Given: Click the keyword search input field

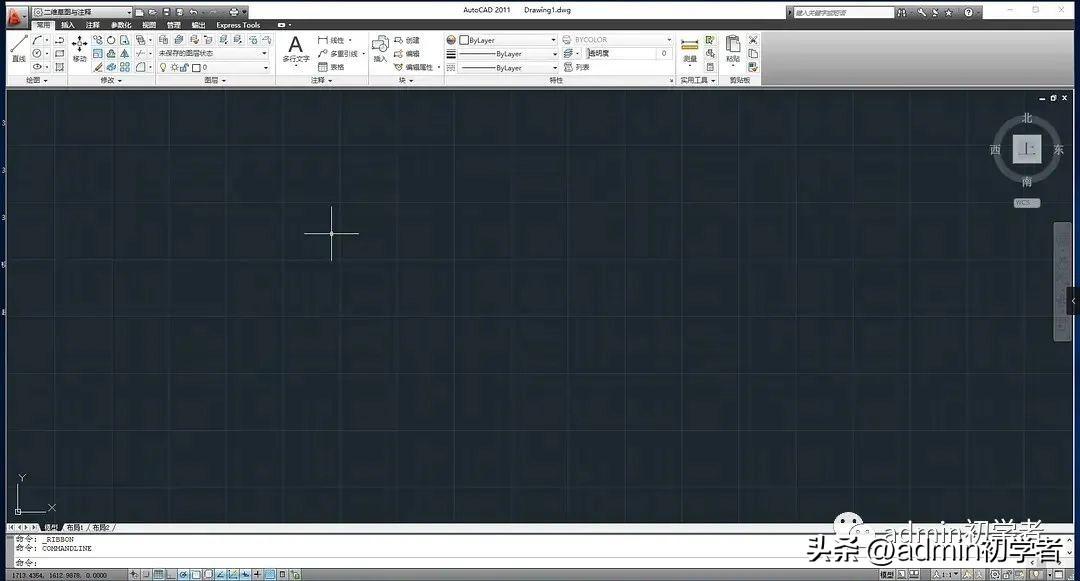Looking at the screenshot, I should 843,12.
